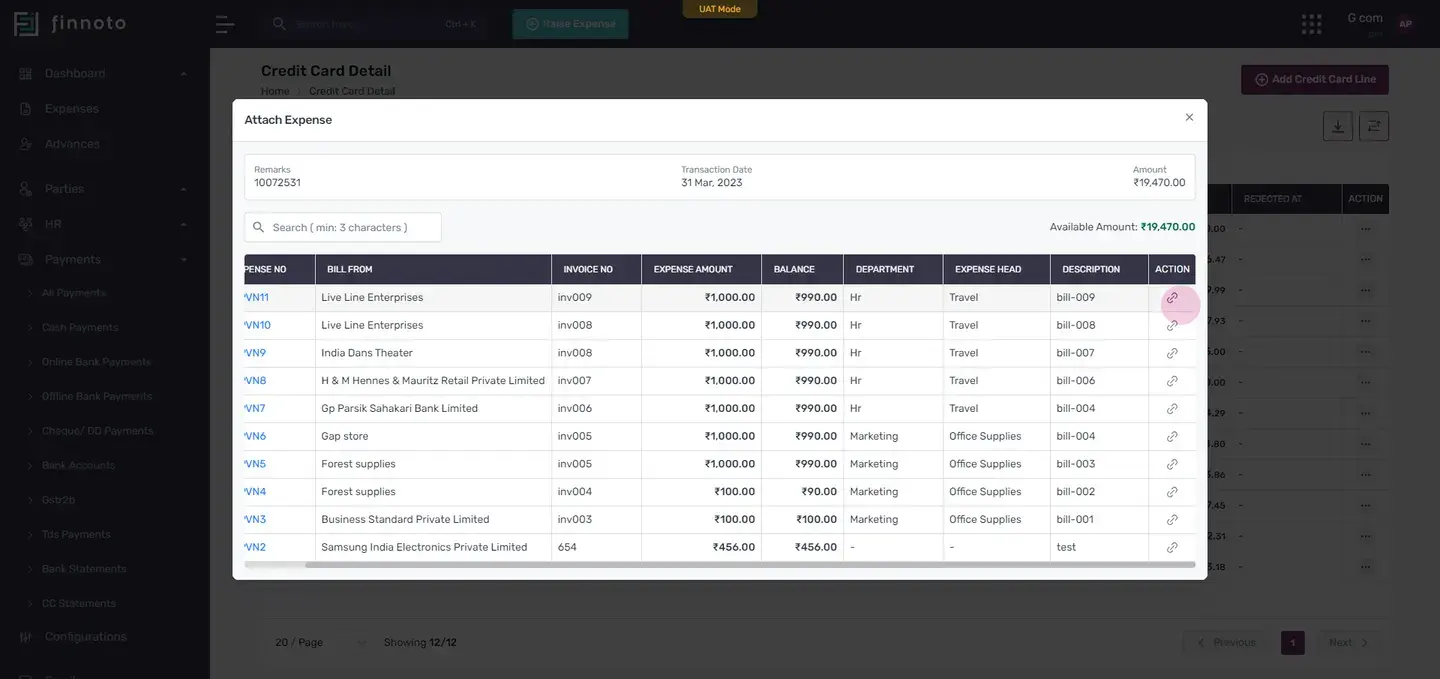Select the Samsung India Electronics Private Limited cell
This screenshot has height=679, width=1440.
(x=433, y=547)
